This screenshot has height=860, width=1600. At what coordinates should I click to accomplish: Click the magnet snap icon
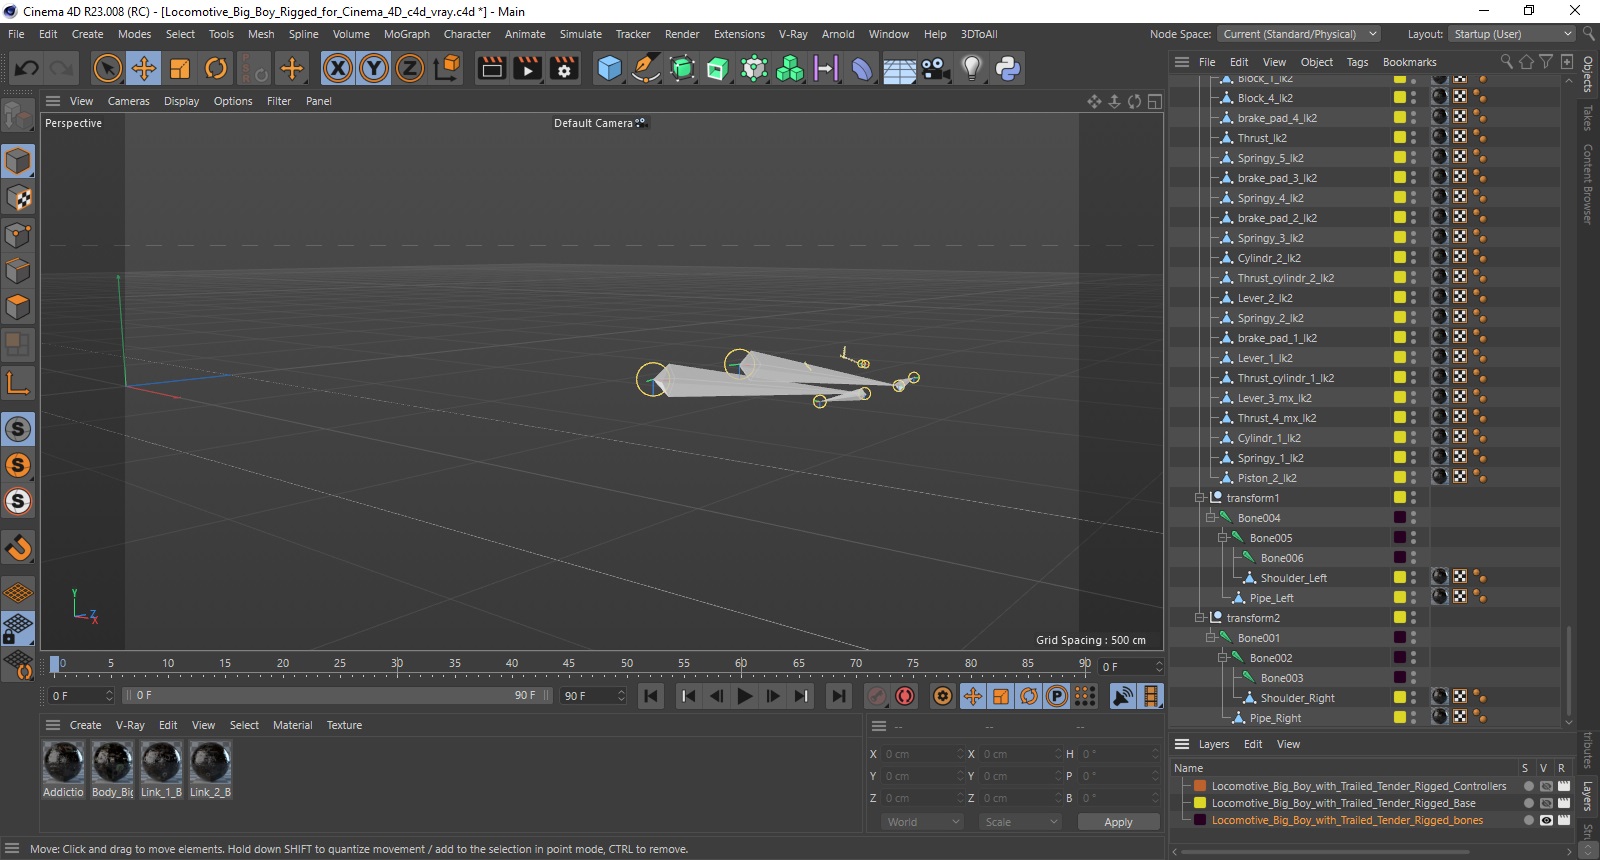18,547
